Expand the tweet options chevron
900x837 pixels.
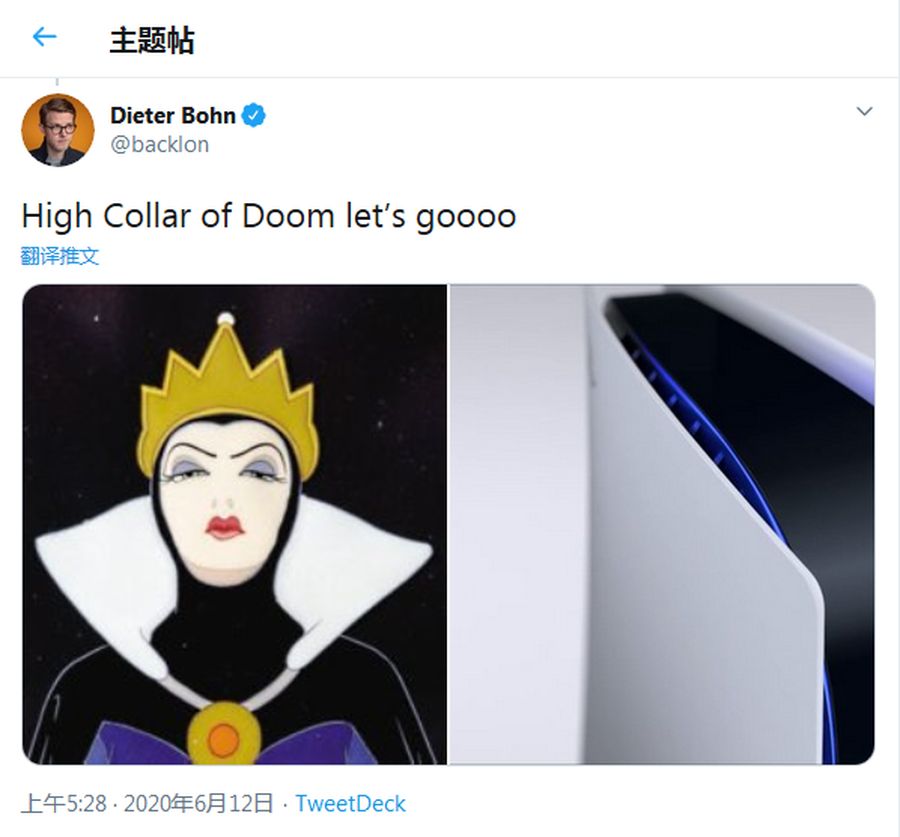[864, 111]
